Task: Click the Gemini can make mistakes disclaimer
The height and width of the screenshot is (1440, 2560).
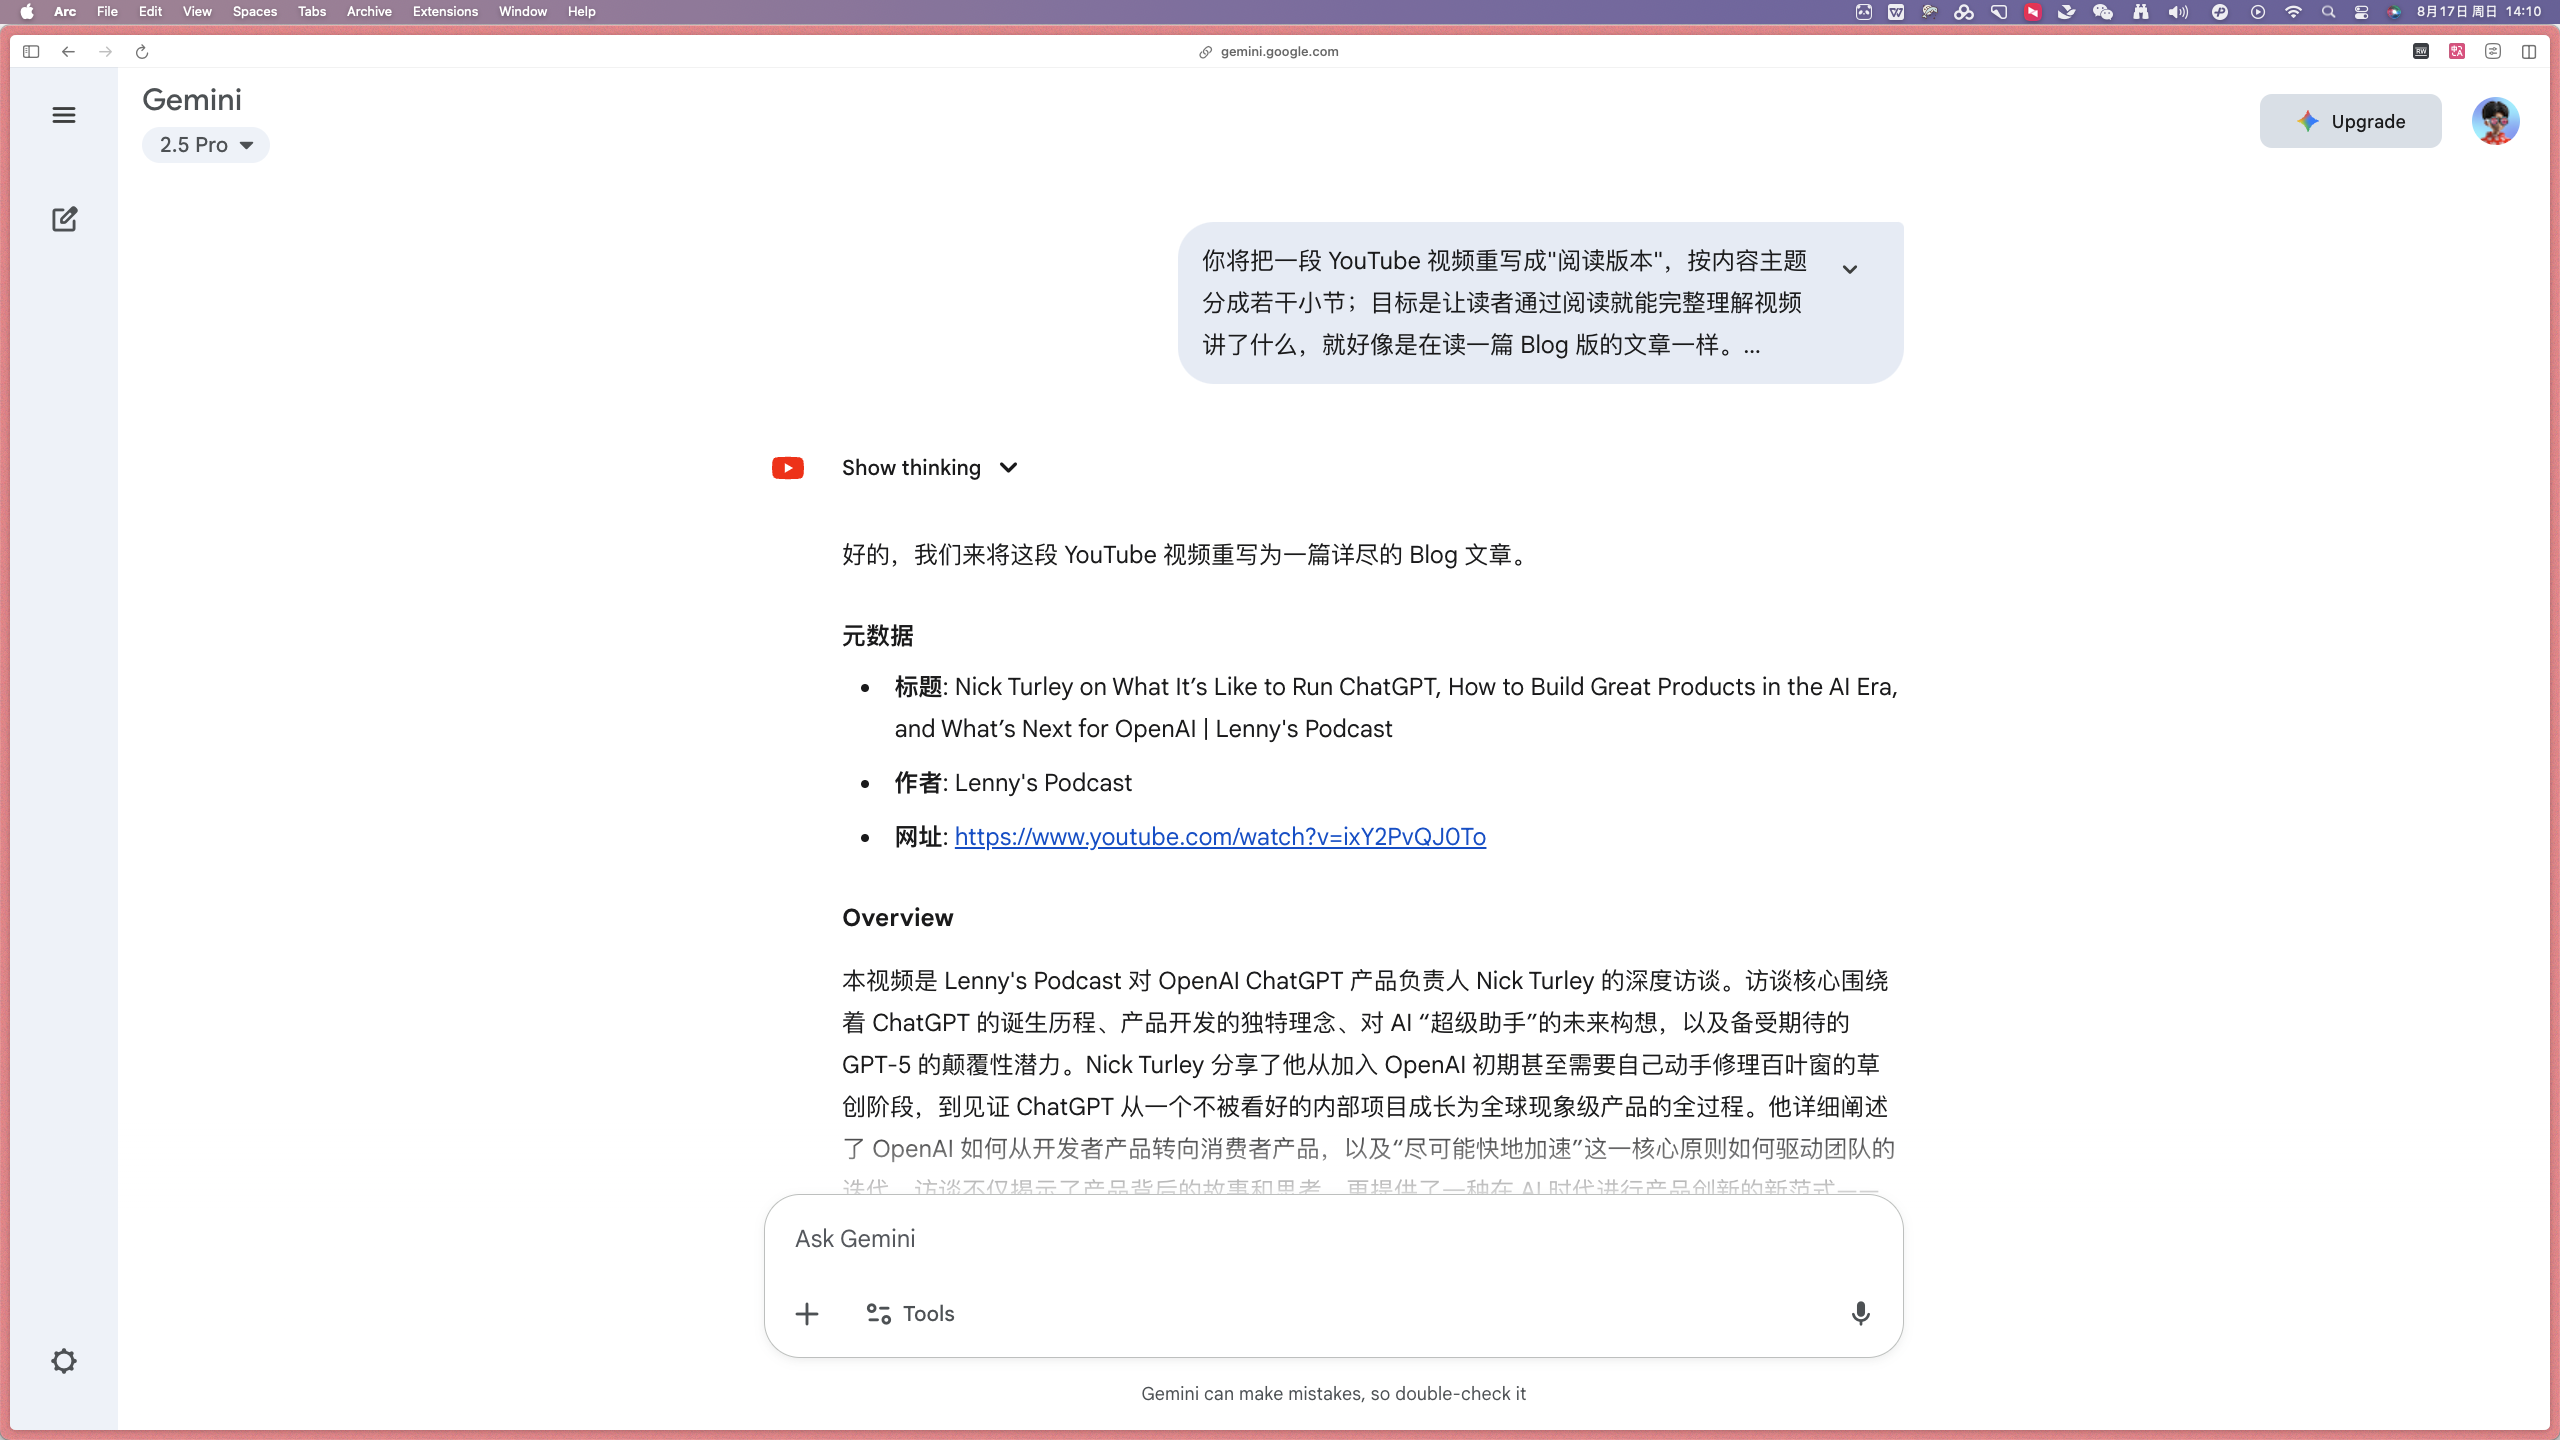Action: coord(1333,1394)
